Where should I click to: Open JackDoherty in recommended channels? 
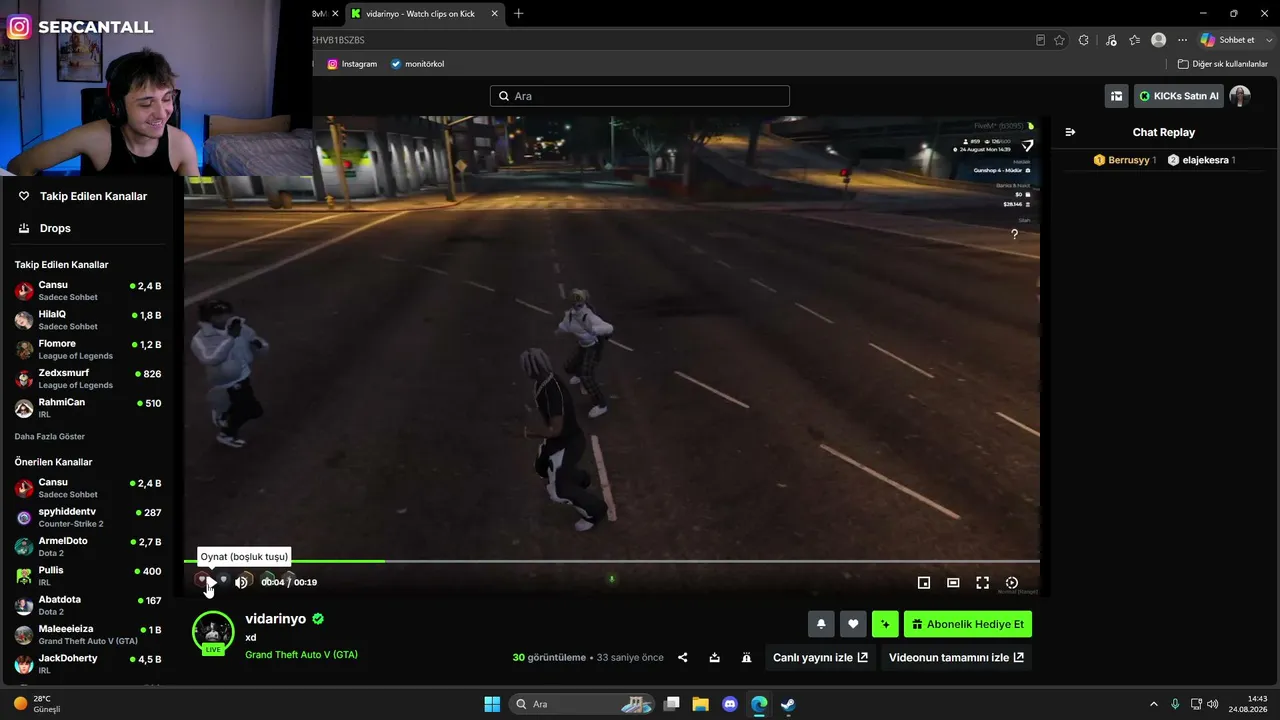[x=88, y=663]
